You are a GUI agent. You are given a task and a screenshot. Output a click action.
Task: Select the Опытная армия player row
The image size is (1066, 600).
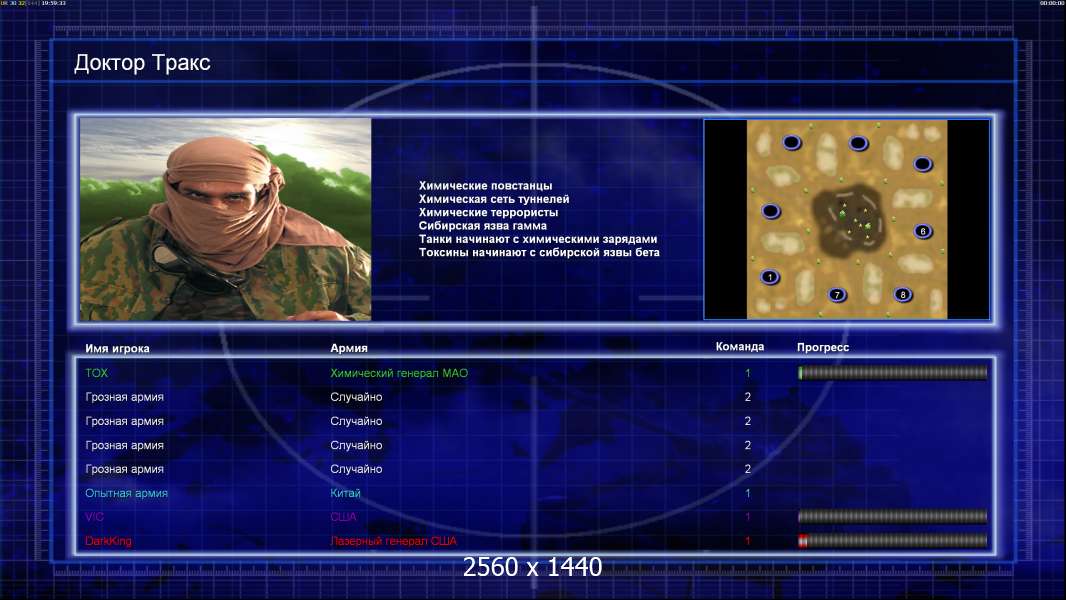pos(127,493)
